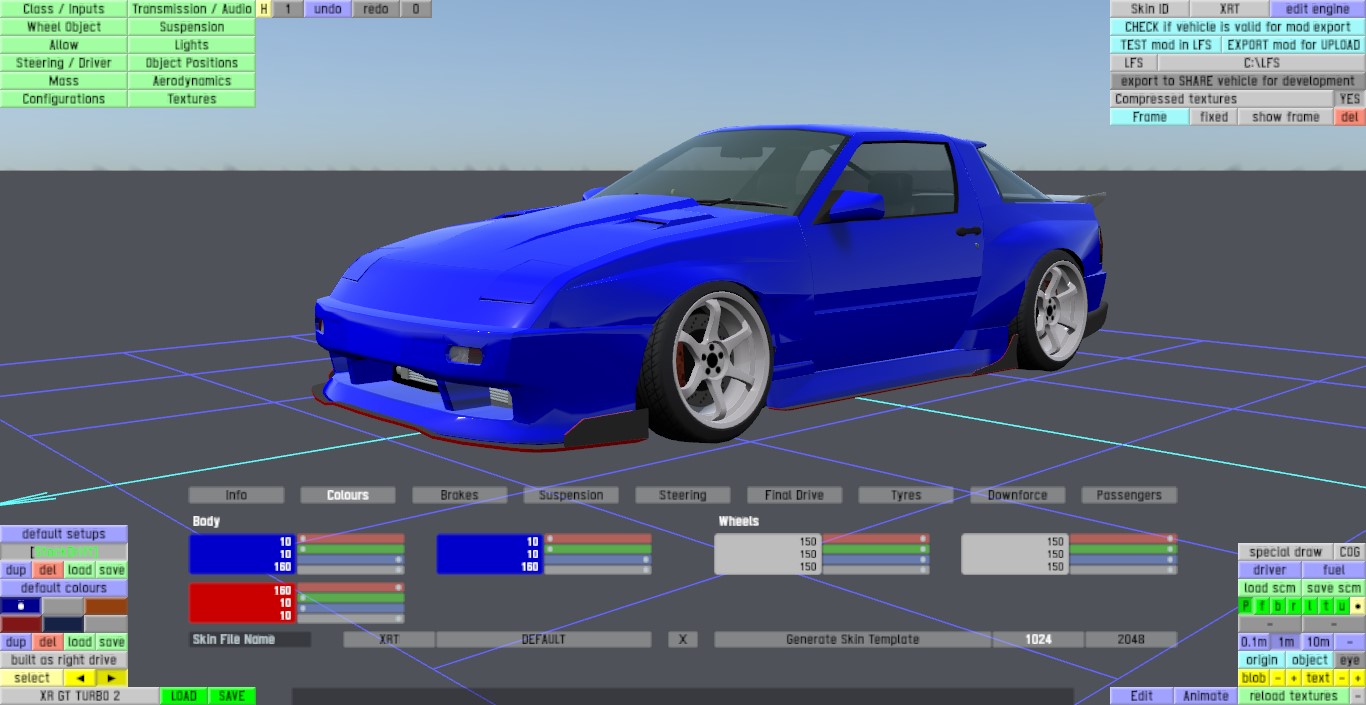Viewport: 1366px width, 705px height.
Task: Toggle the 't' draw flag
Action: click(1326, 606)
